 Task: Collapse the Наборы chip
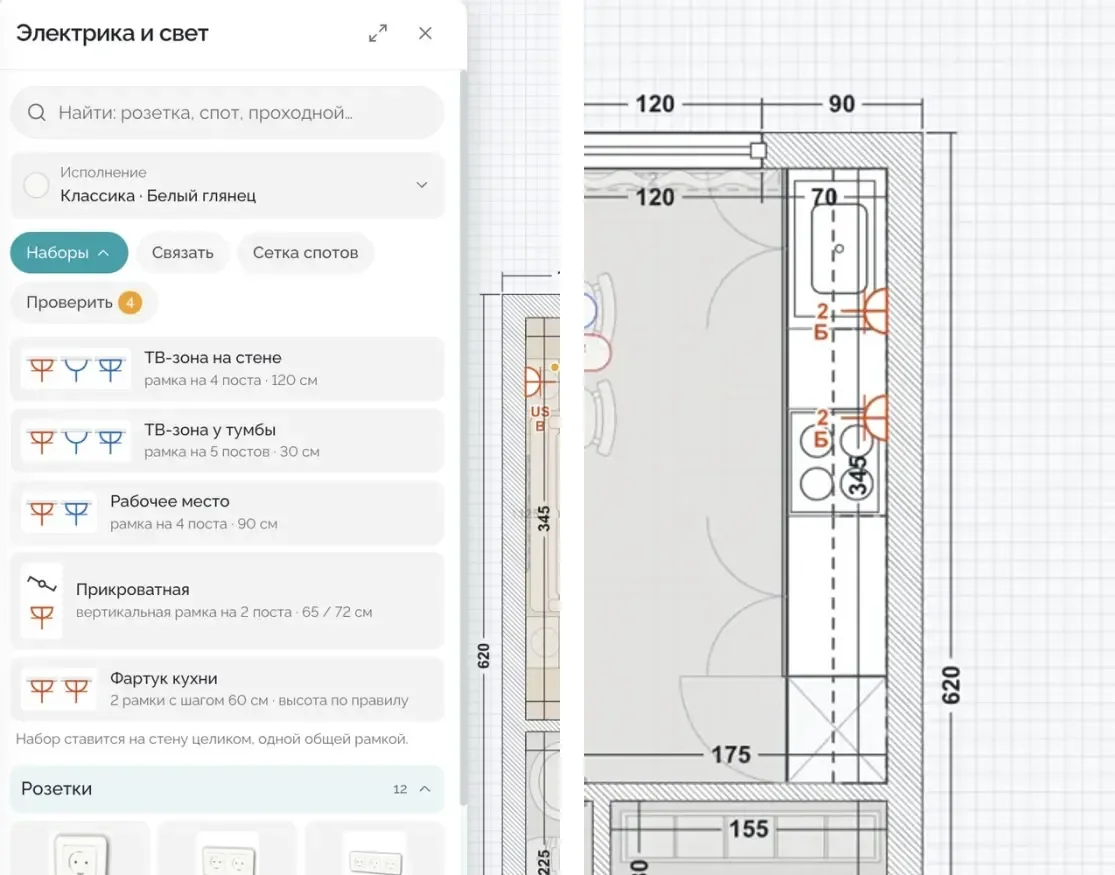[x=69, y=253]
